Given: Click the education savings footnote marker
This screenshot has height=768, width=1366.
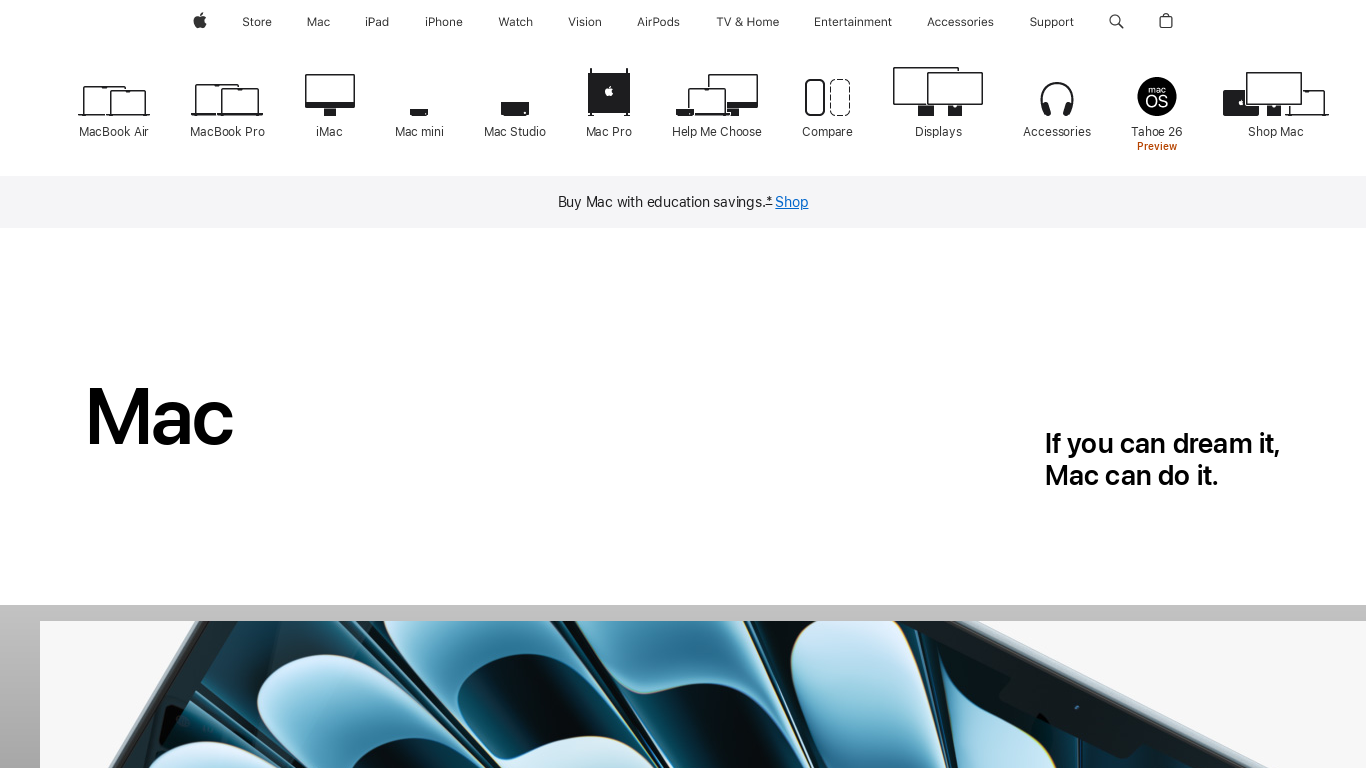Looking at the screenshot, I should [769, 200].
